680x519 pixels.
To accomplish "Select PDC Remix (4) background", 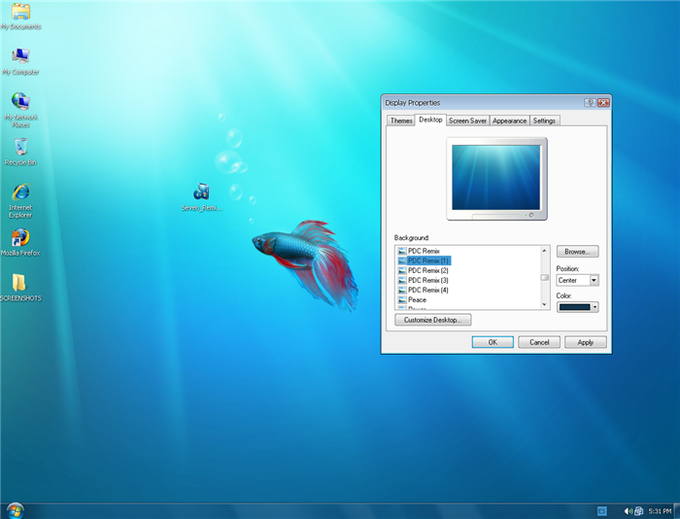I will pyautogui.click(x=423, y=290).
